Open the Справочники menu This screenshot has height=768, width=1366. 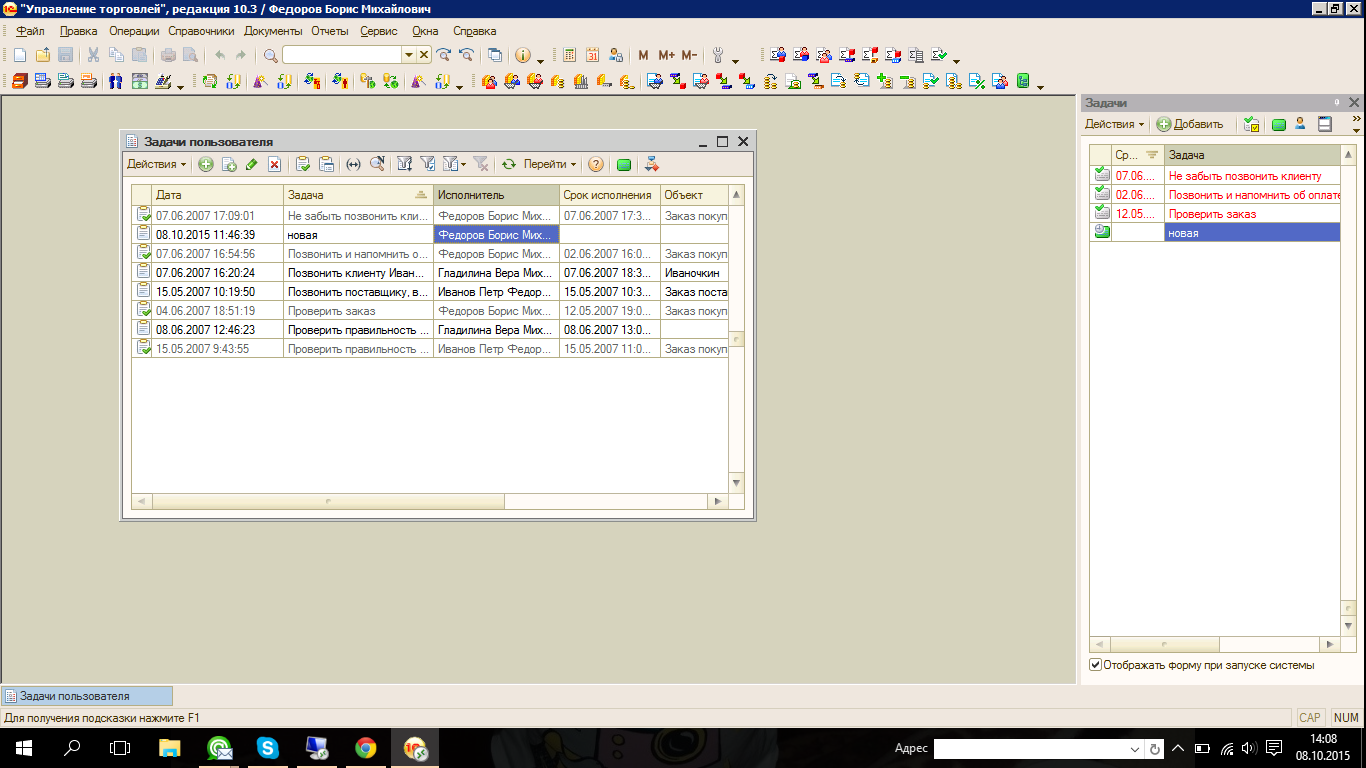click(x=201, y=31)
